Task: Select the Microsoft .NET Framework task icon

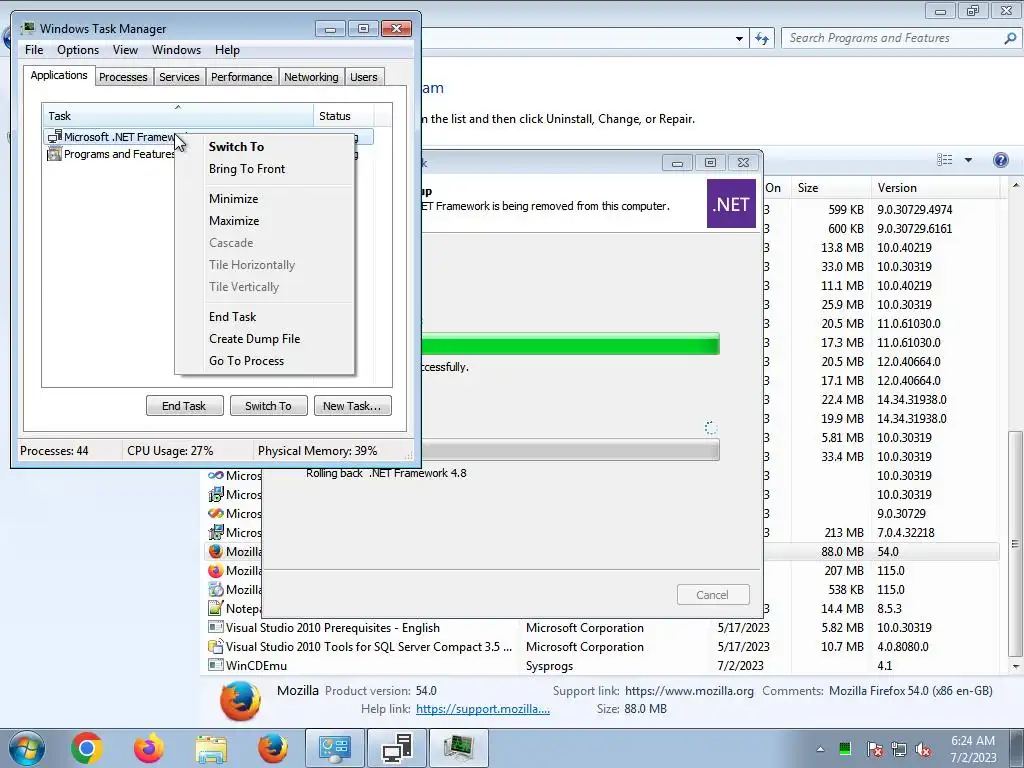Action: pos(55,136)
